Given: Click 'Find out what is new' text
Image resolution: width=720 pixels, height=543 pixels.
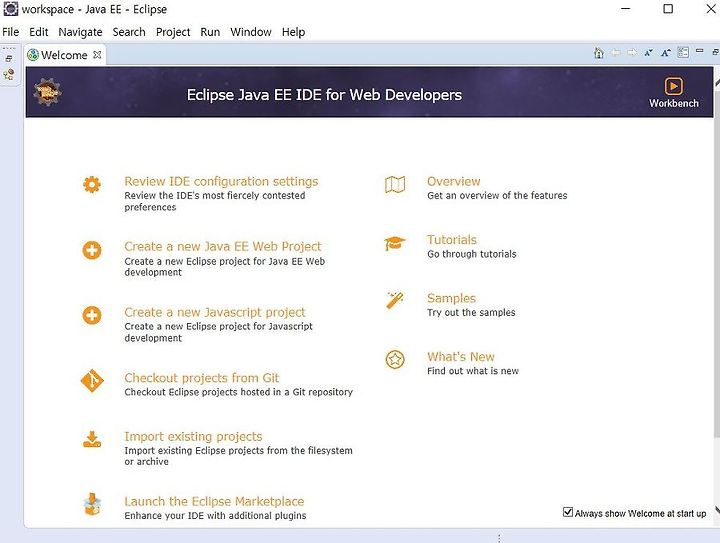Looking at the screenshot, I should tap(472, 371).
